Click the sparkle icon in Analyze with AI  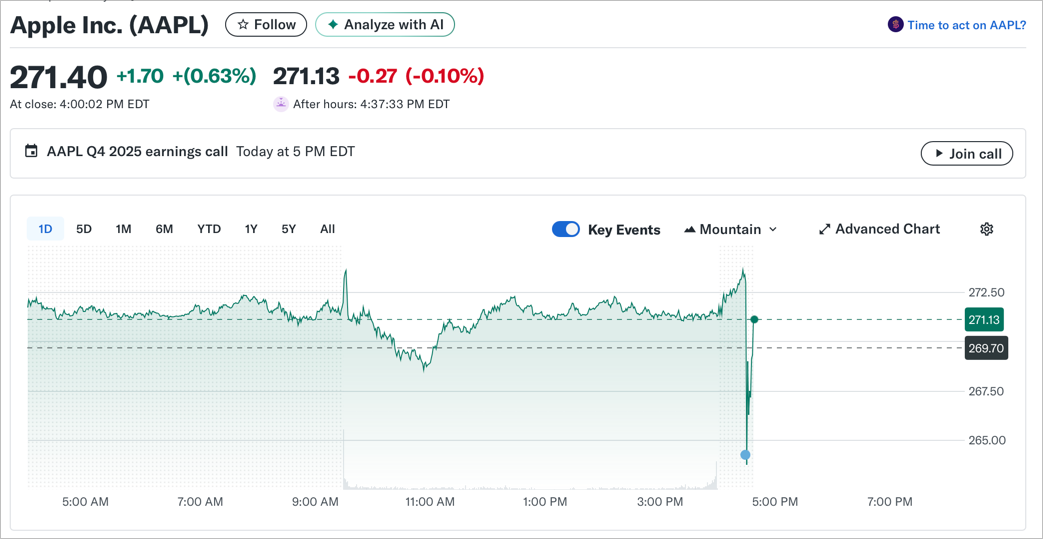(x=333, y=25)
